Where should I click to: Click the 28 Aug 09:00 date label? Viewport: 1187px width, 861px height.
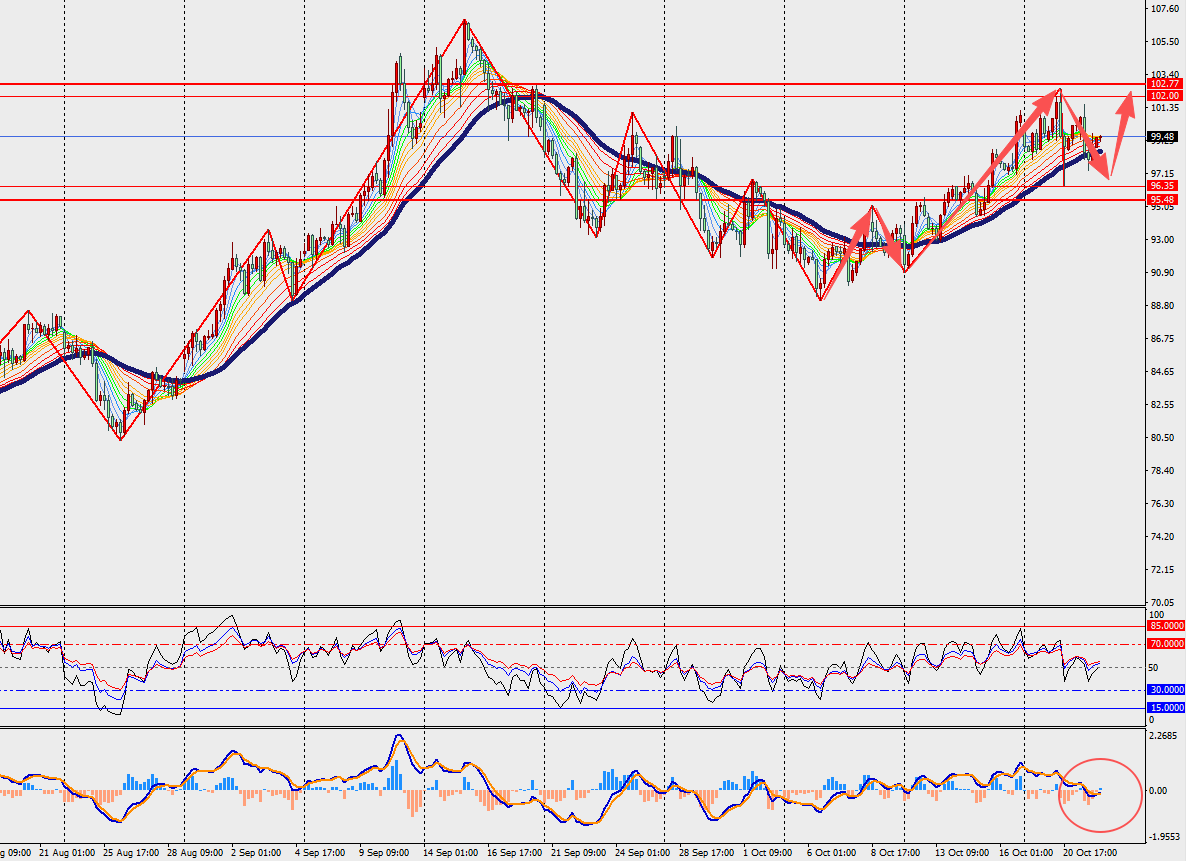(196, 853)
